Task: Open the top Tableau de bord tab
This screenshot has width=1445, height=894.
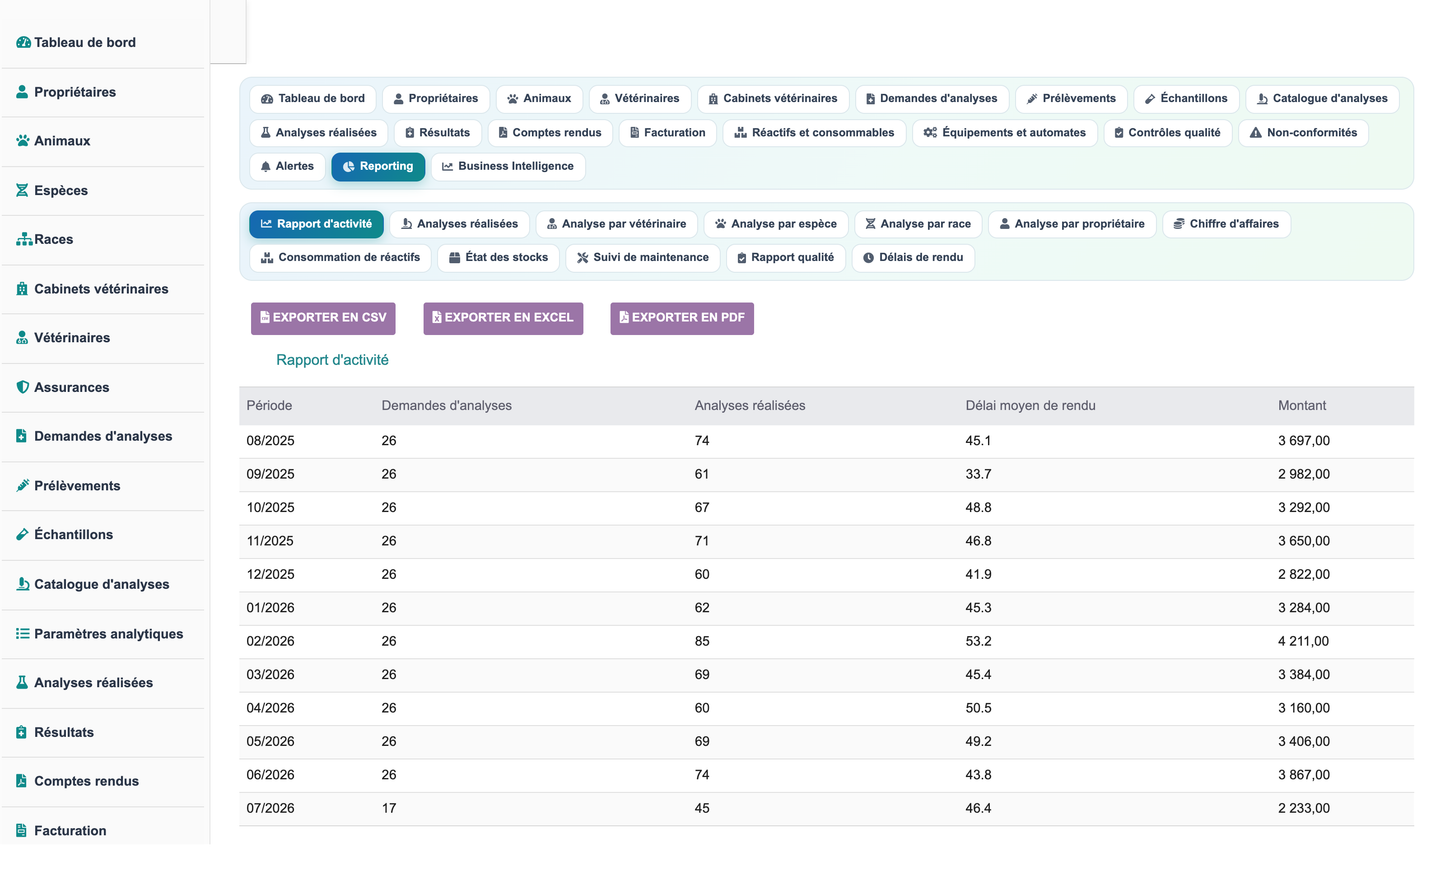Action: (x=313, y=99)
